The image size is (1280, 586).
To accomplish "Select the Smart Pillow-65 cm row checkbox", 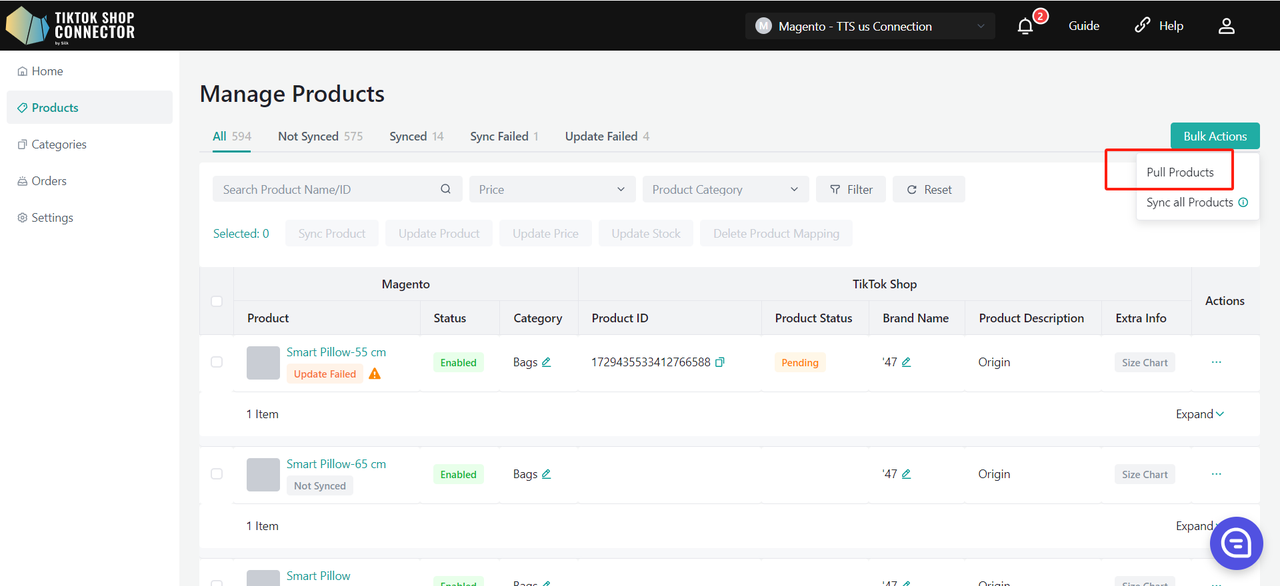I will (x=216, y=474).
